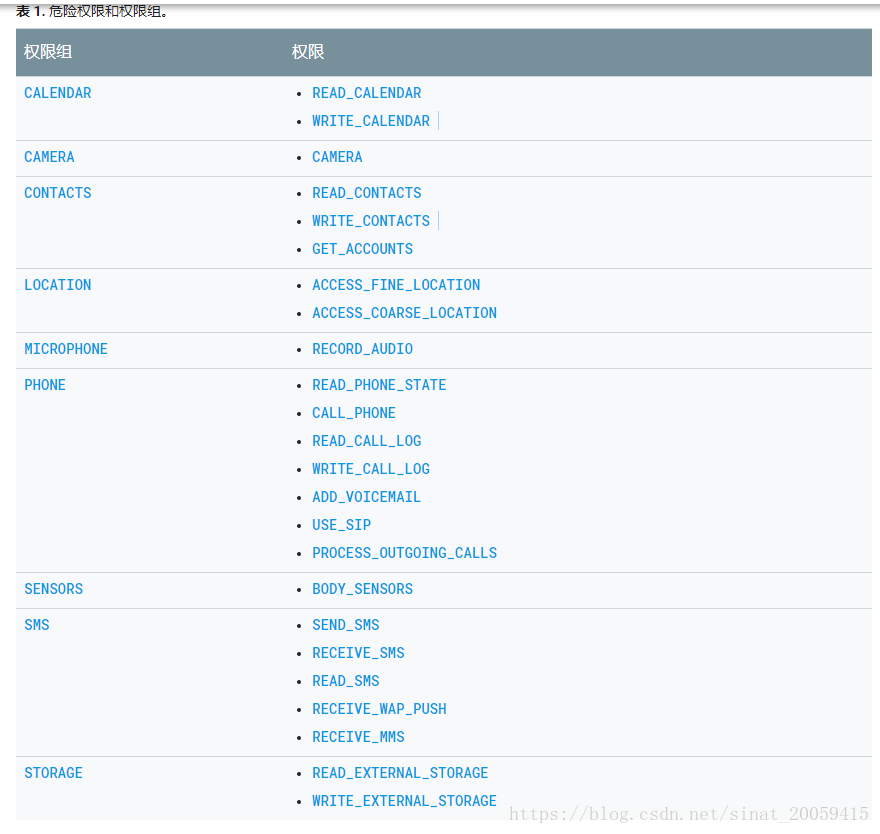Click the READ_PHONE_STATE link
Viewport: 880px width, 834px height.
tap(379, 385)
